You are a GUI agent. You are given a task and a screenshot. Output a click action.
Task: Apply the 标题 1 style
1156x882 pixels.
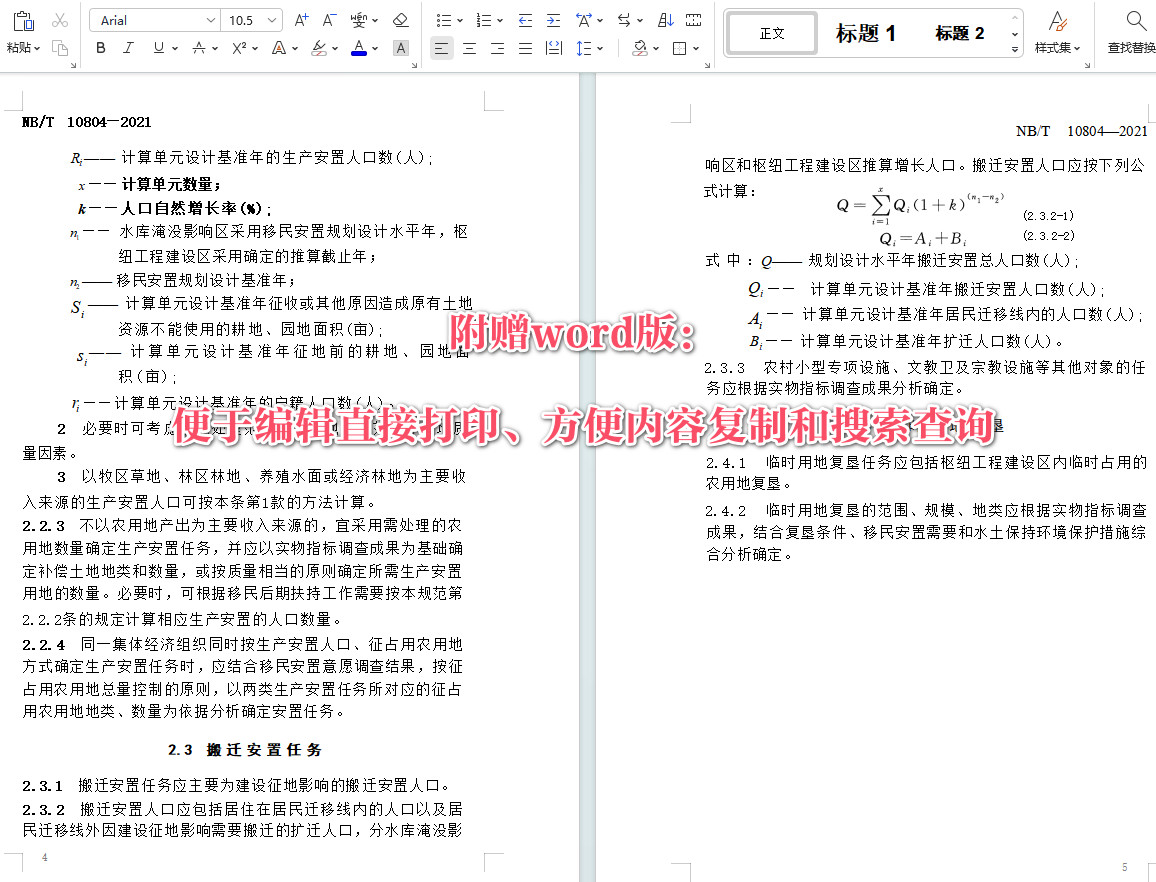[x=865, y=32]
